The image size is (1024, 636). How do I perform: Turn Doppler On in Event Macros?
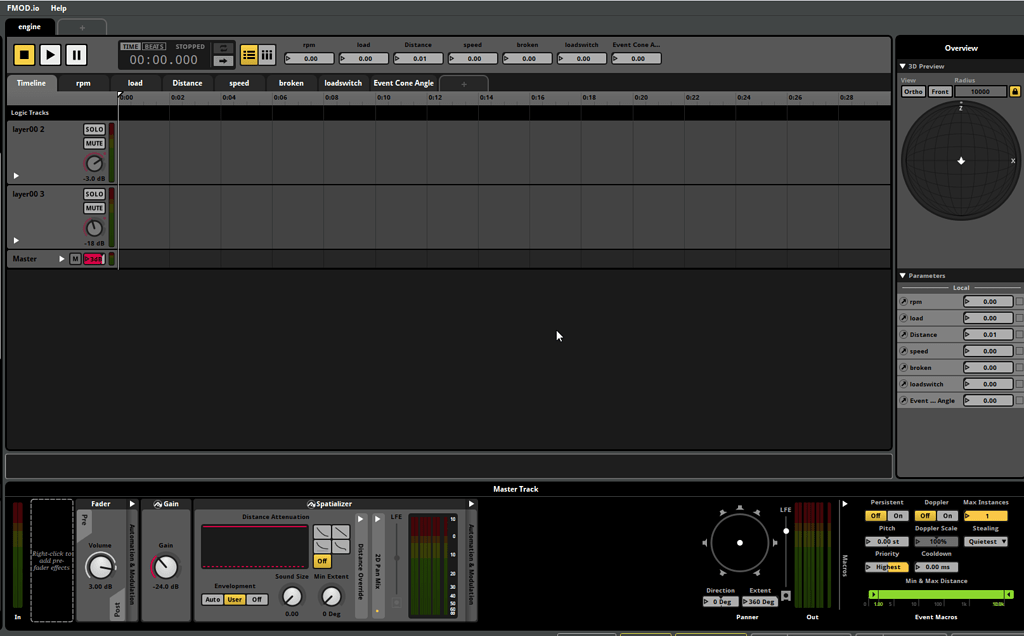947,516
